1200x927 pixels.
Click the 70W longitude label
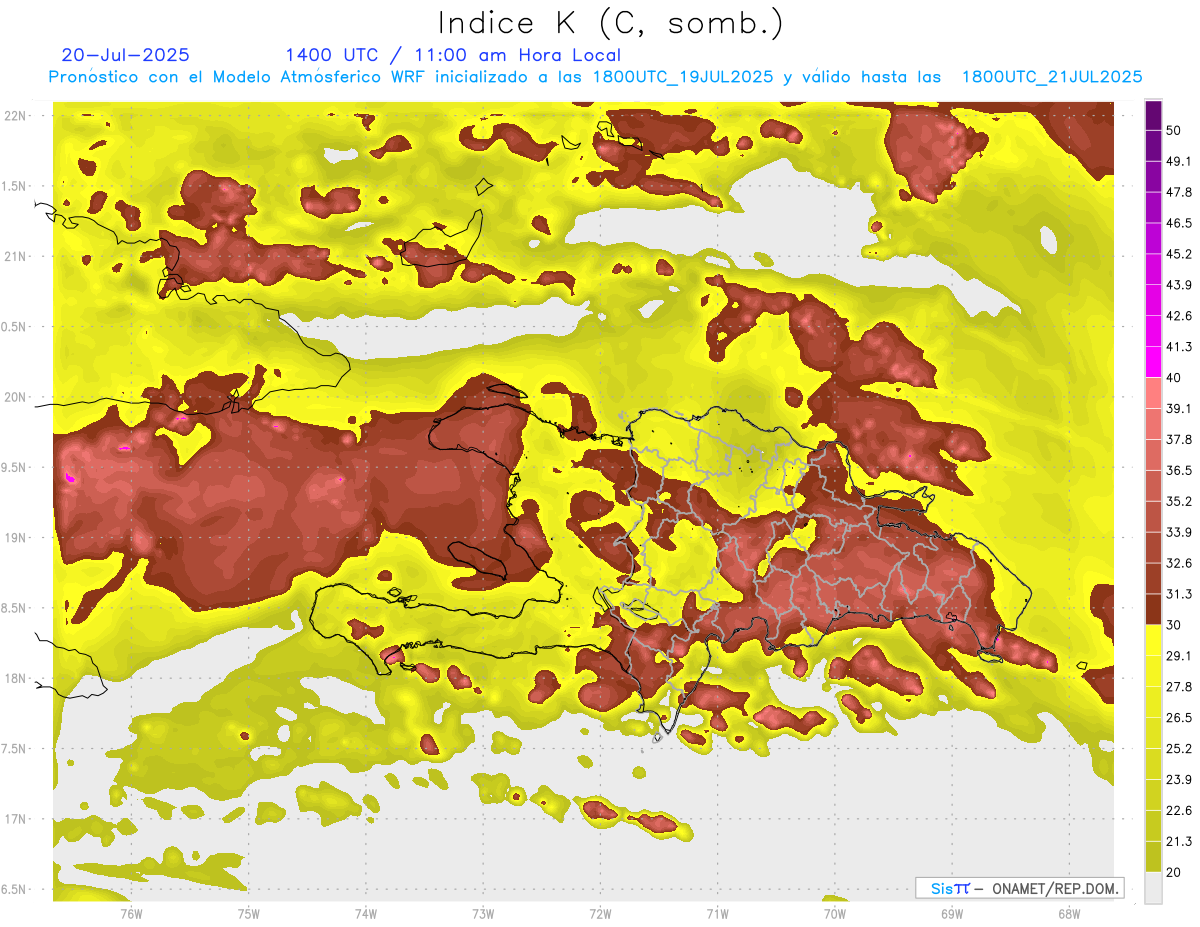point(835,914)
